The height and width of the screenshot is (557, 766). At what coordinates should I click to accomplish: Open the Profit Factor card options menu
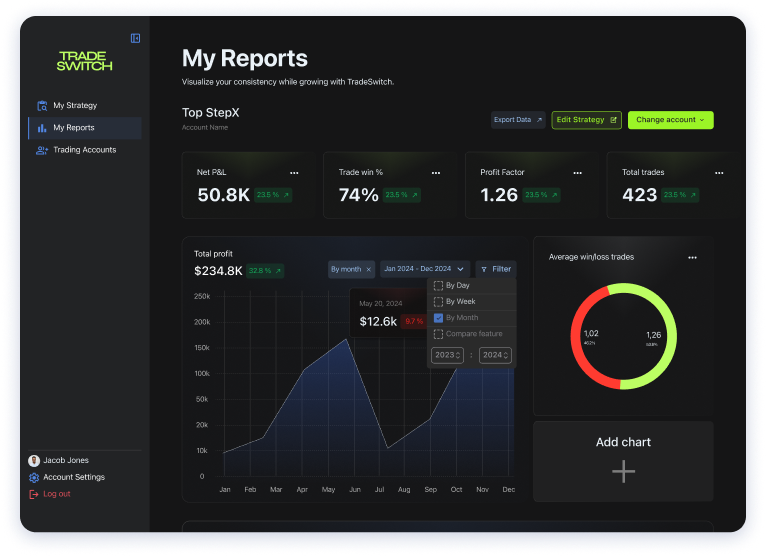[577, 173]
